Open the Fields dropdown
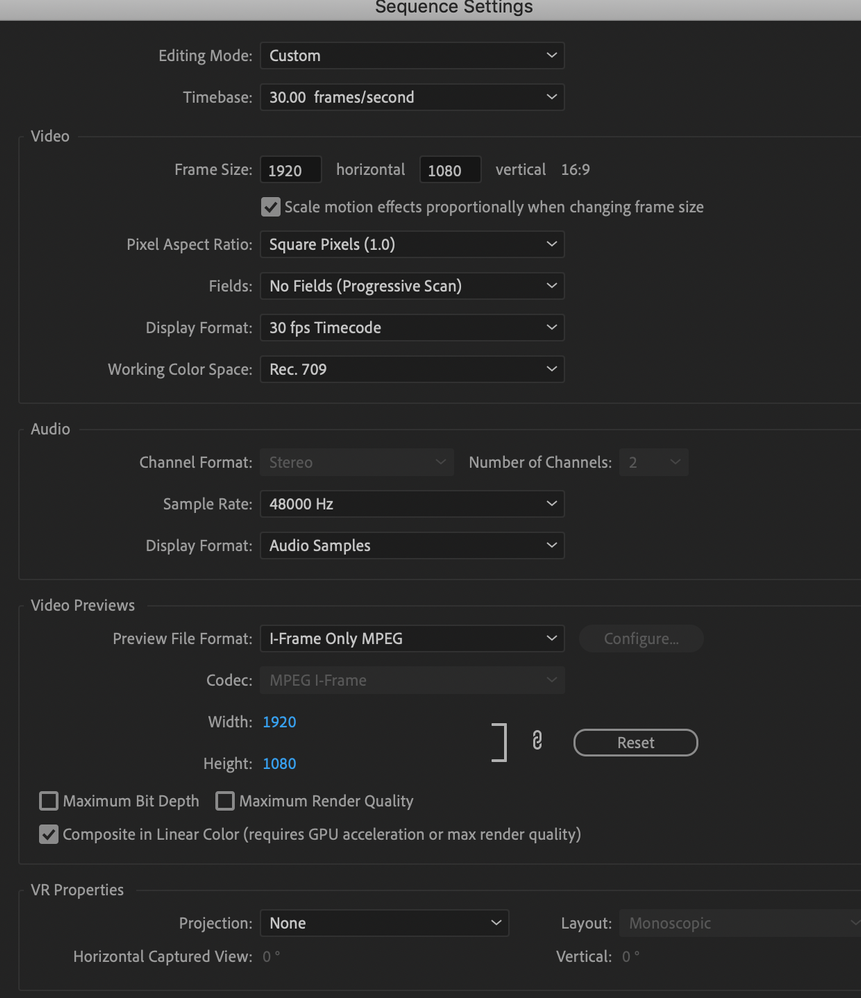861x998 pixels. 412,286
